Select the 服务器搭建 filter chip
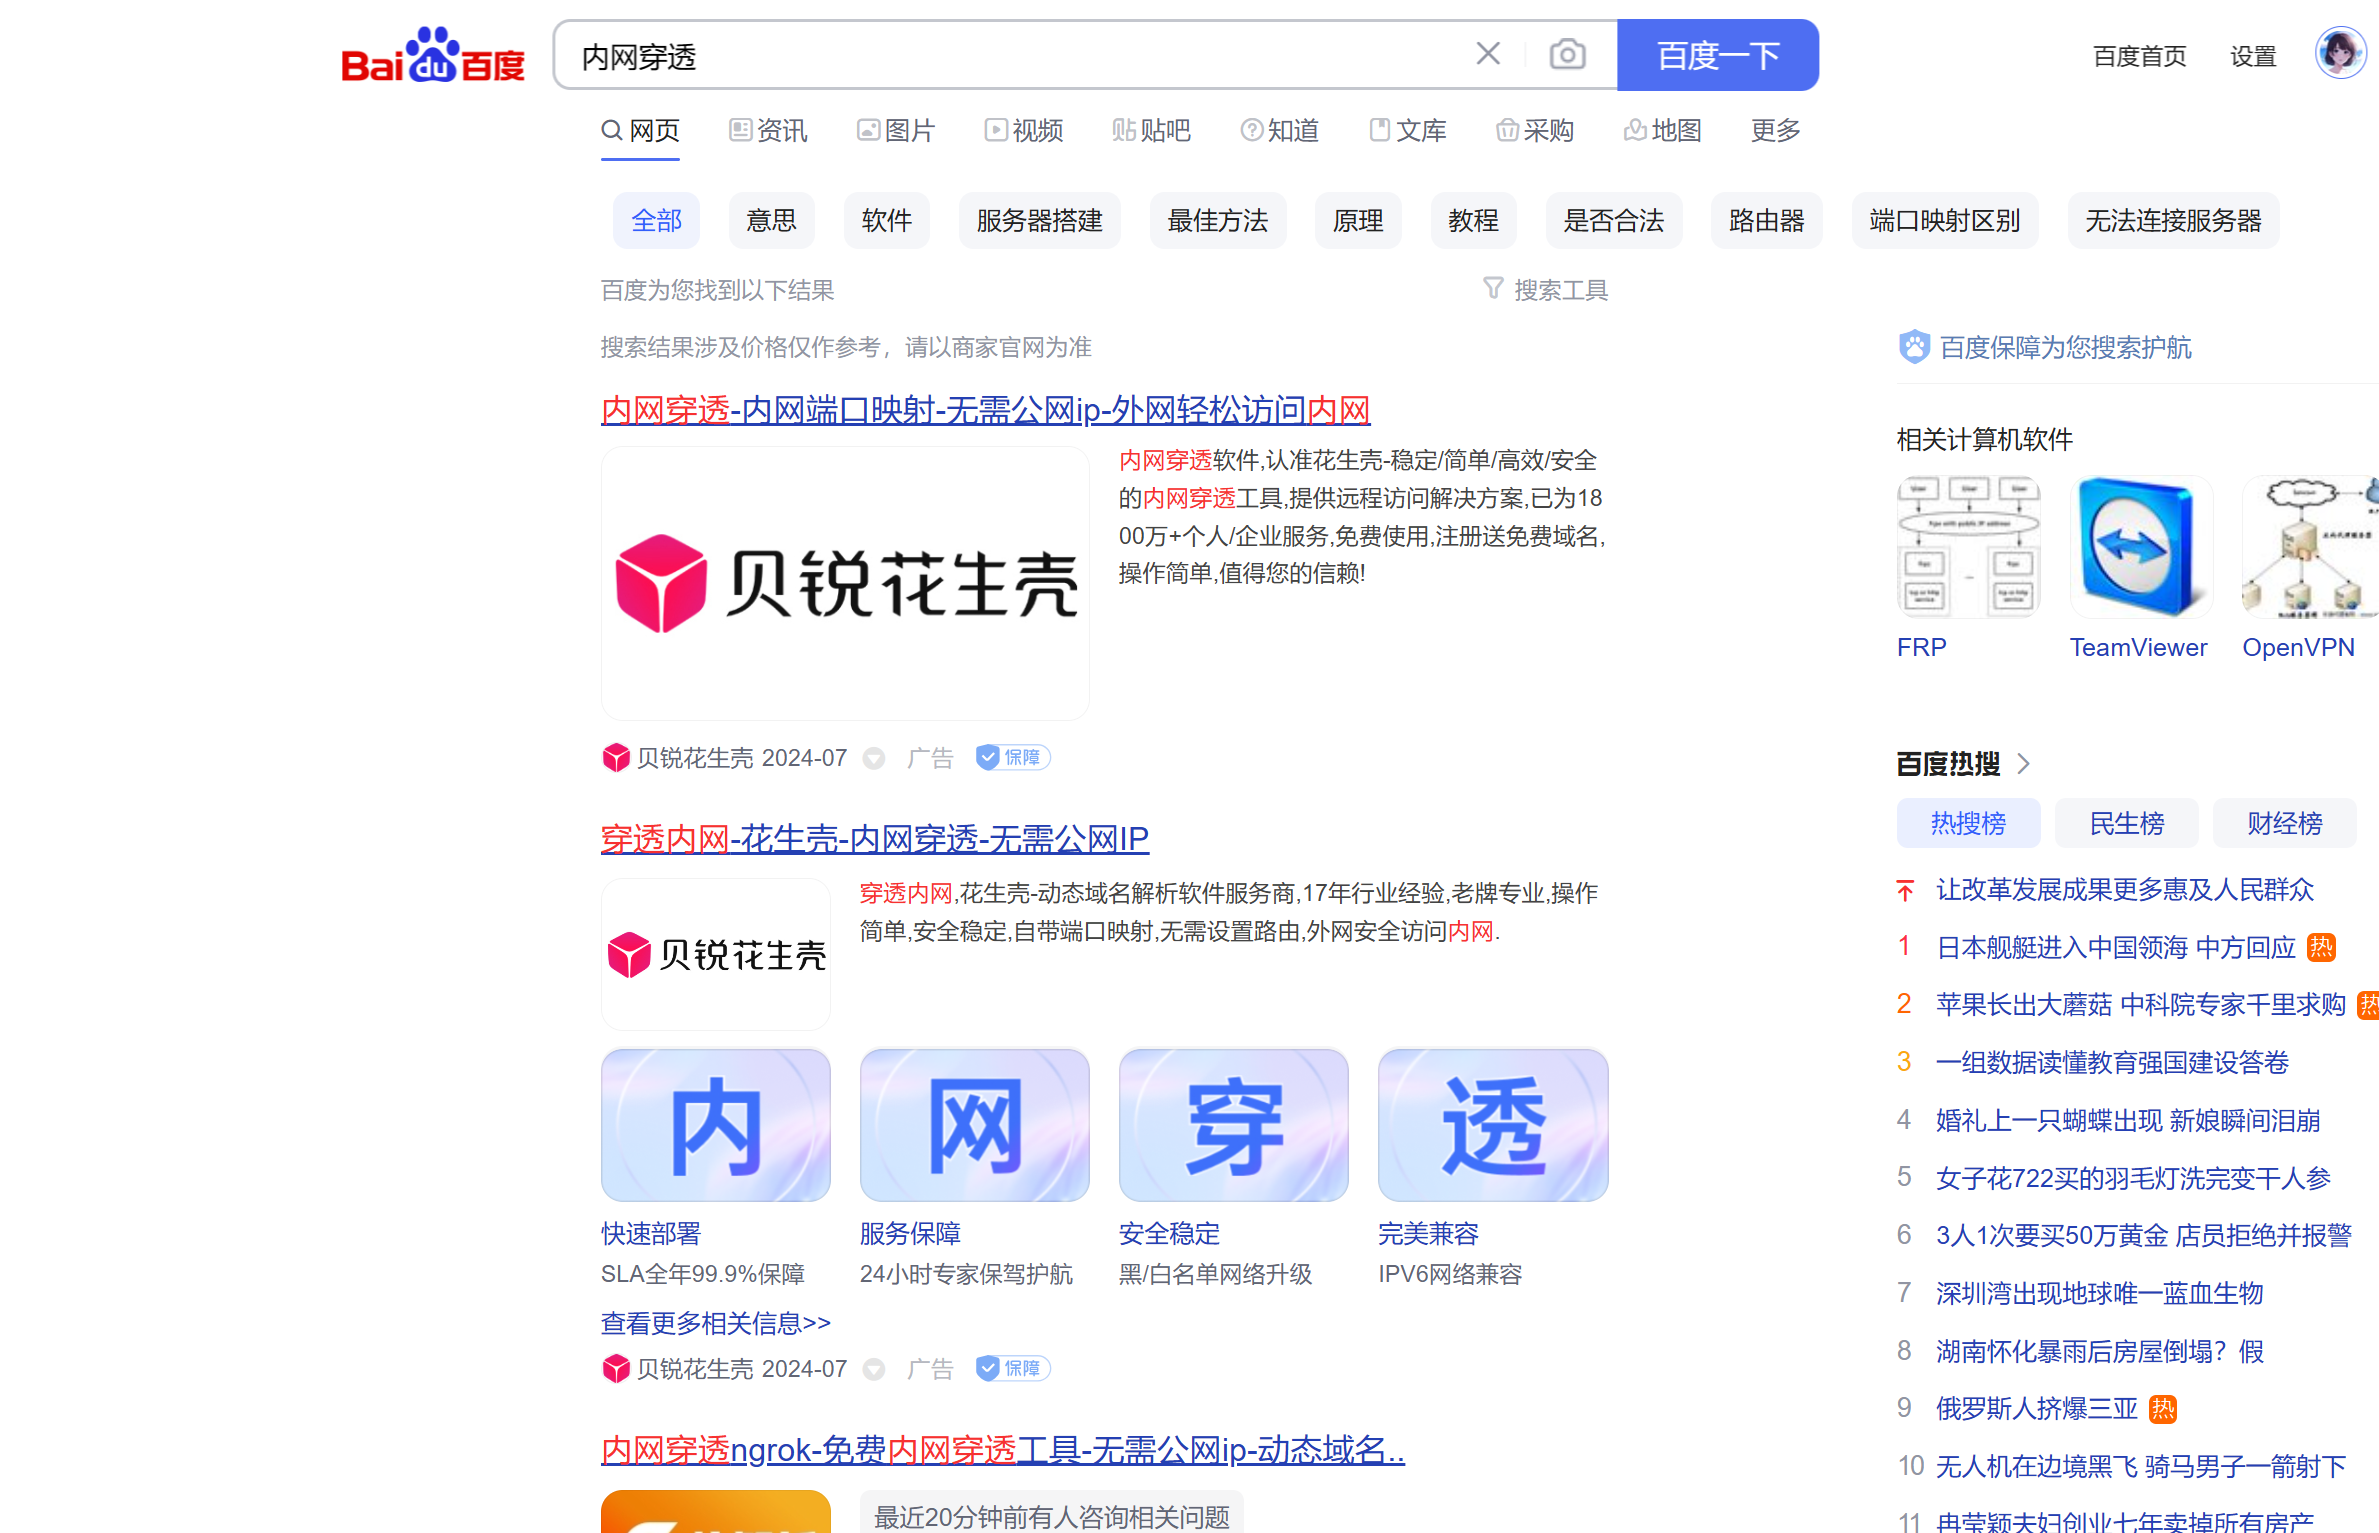 pyautogui.click(x=1039, y=221)
